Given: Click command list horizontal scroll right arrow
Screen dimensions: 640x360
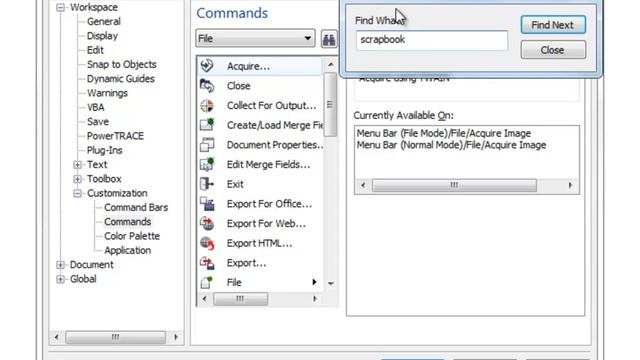Looking at the screenshot, I should (315, 299).
